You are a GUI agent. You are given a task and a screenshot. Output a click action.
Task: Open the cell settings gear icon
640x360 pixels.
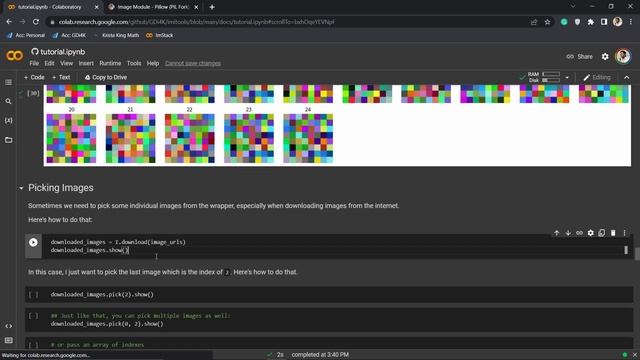[x=591, y=233]
